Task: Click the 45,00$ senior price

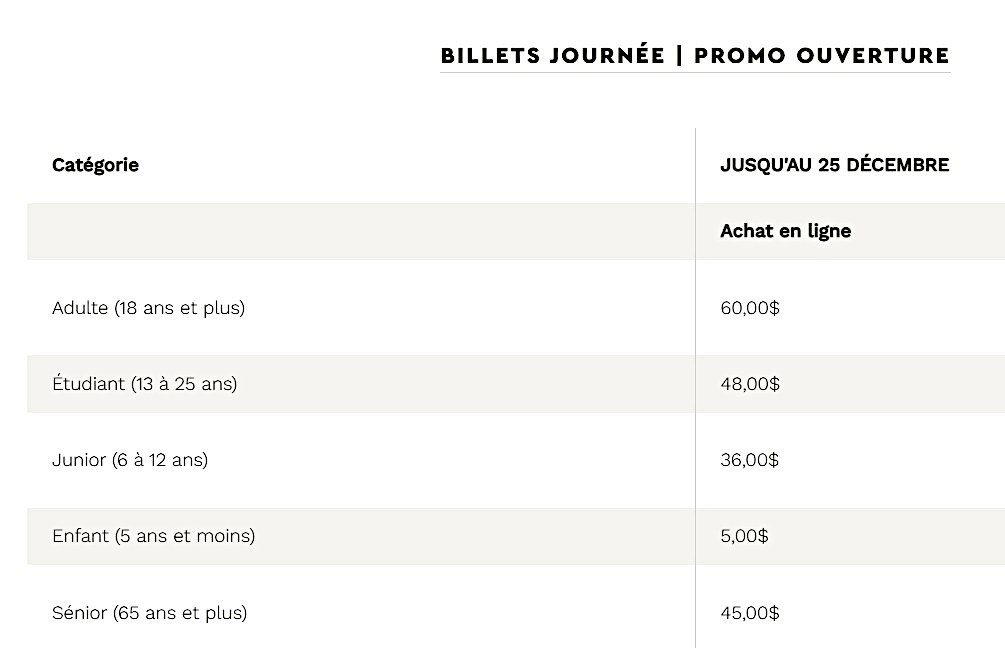Action: pyautogui.click(x=749, y=612)
